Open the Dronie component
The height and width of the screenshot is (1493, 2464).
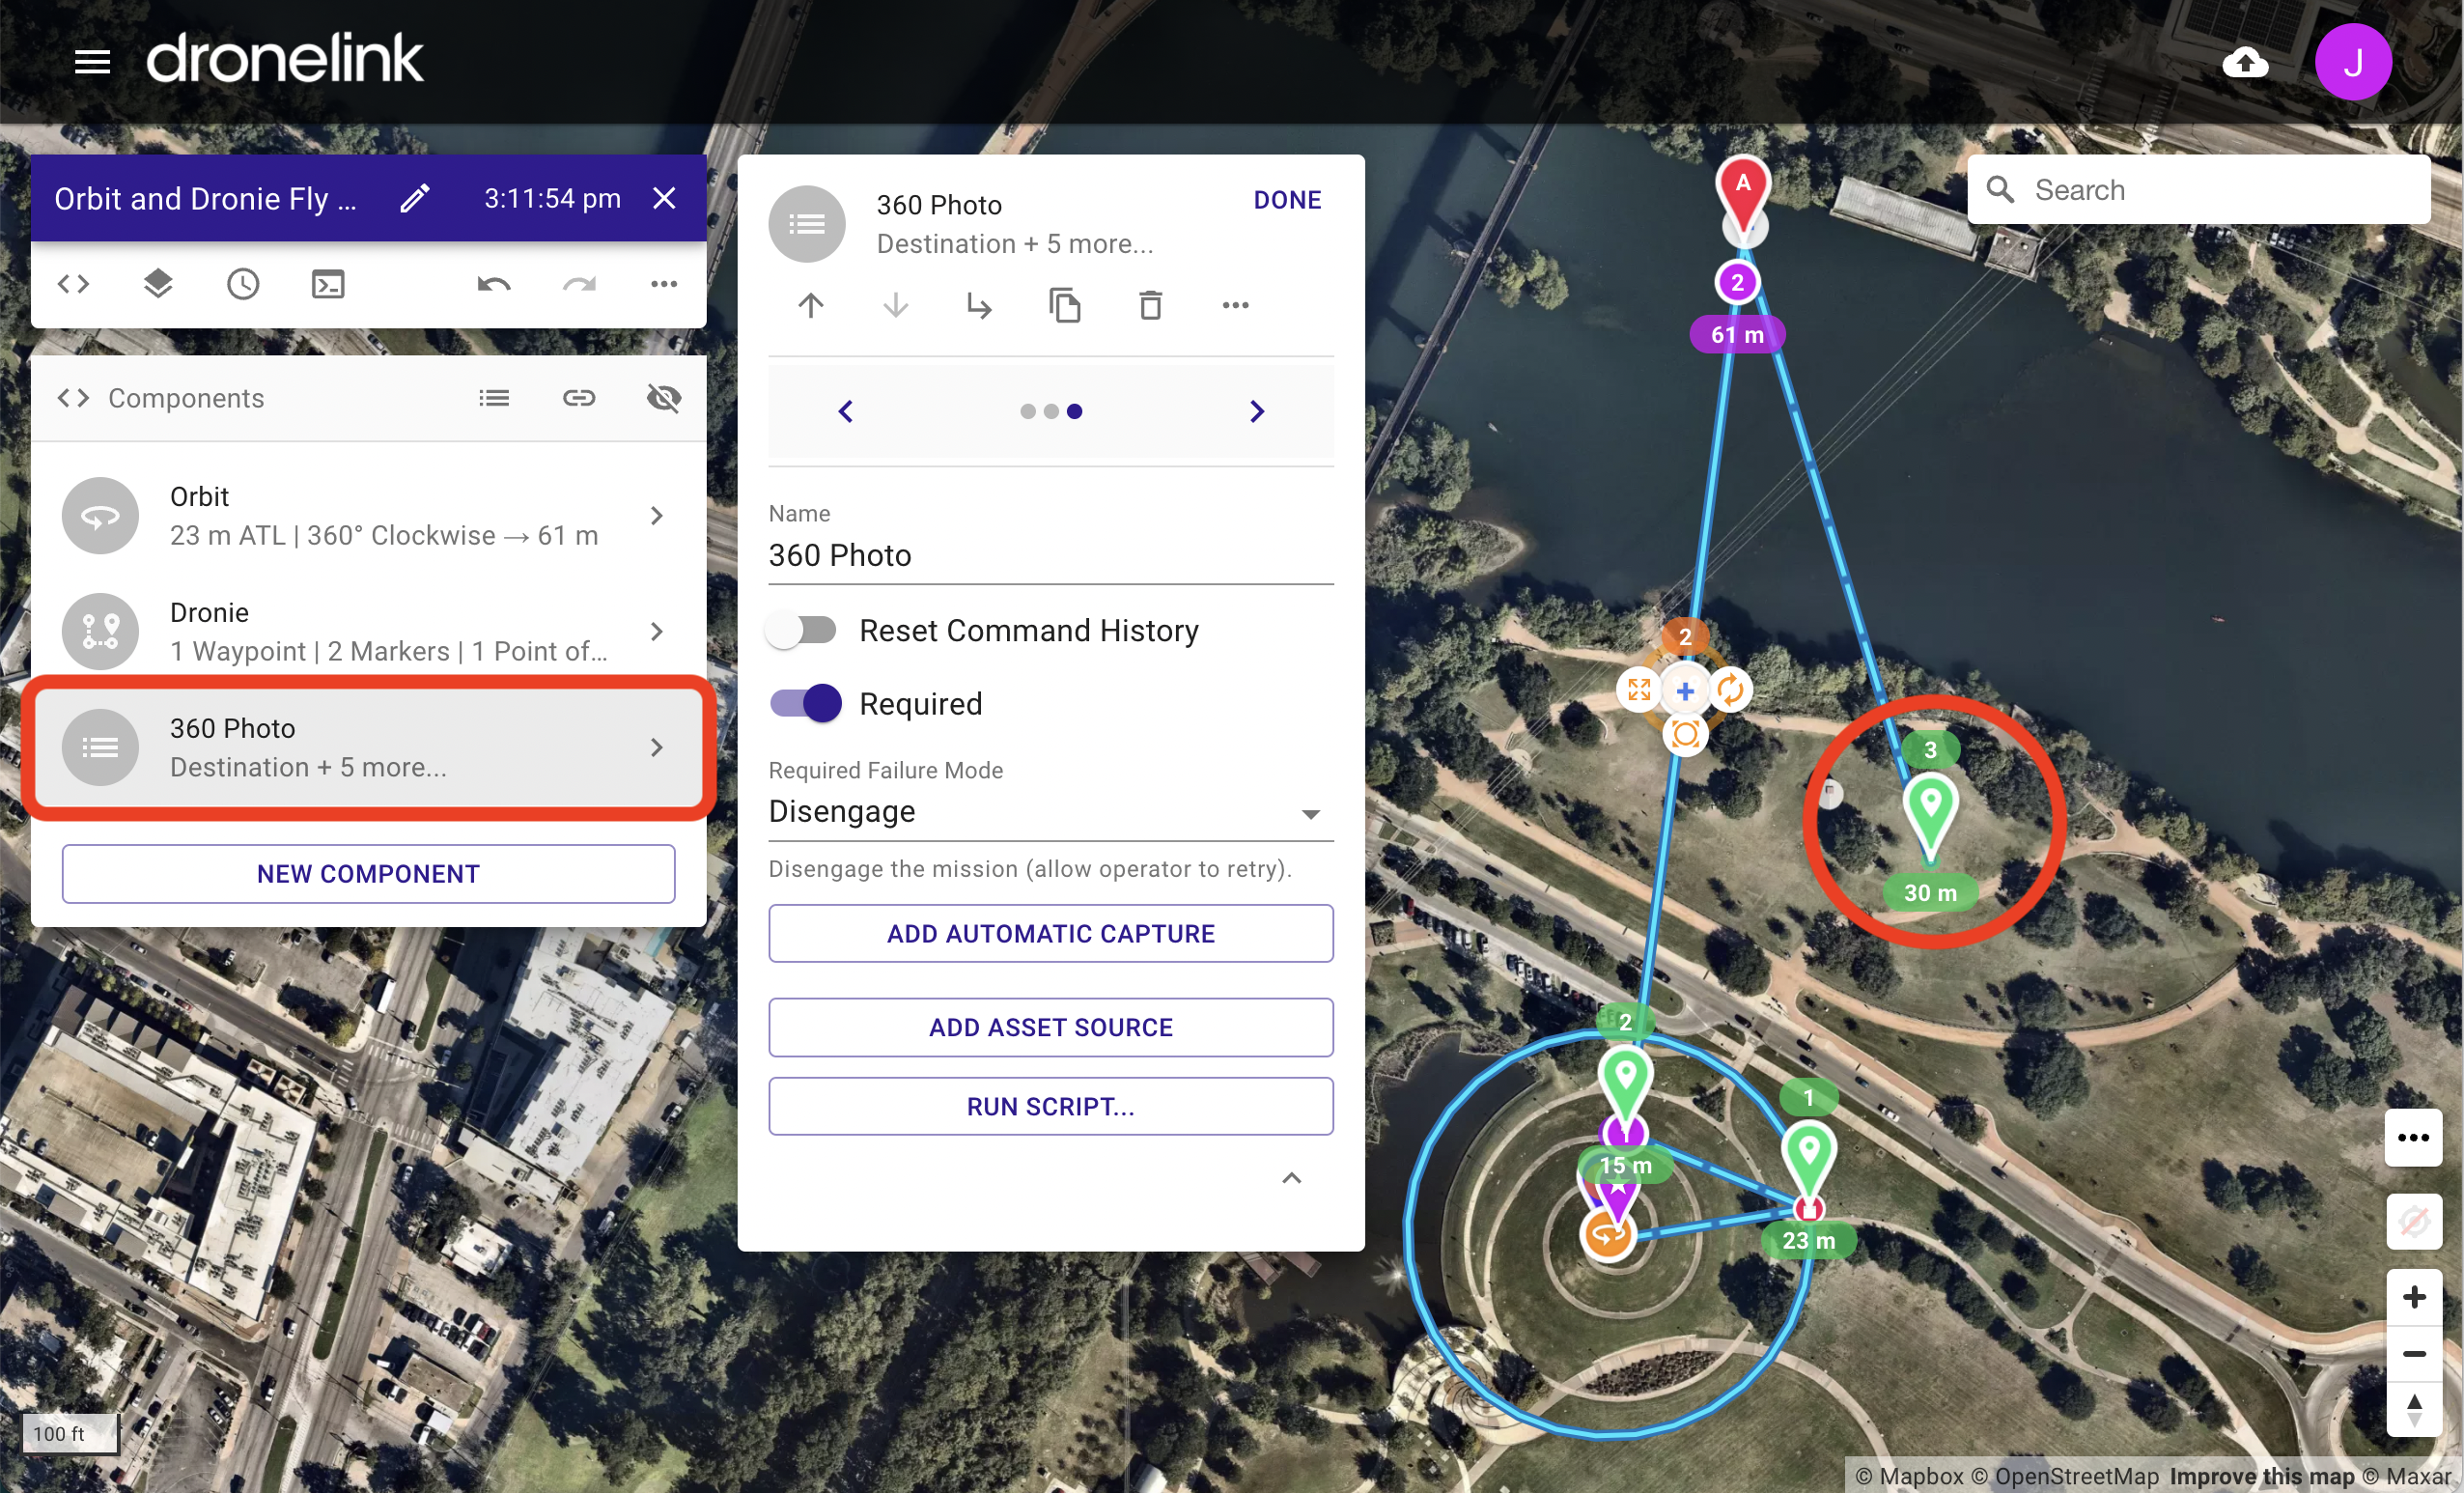pyautogui.click(x=368, y=632)
